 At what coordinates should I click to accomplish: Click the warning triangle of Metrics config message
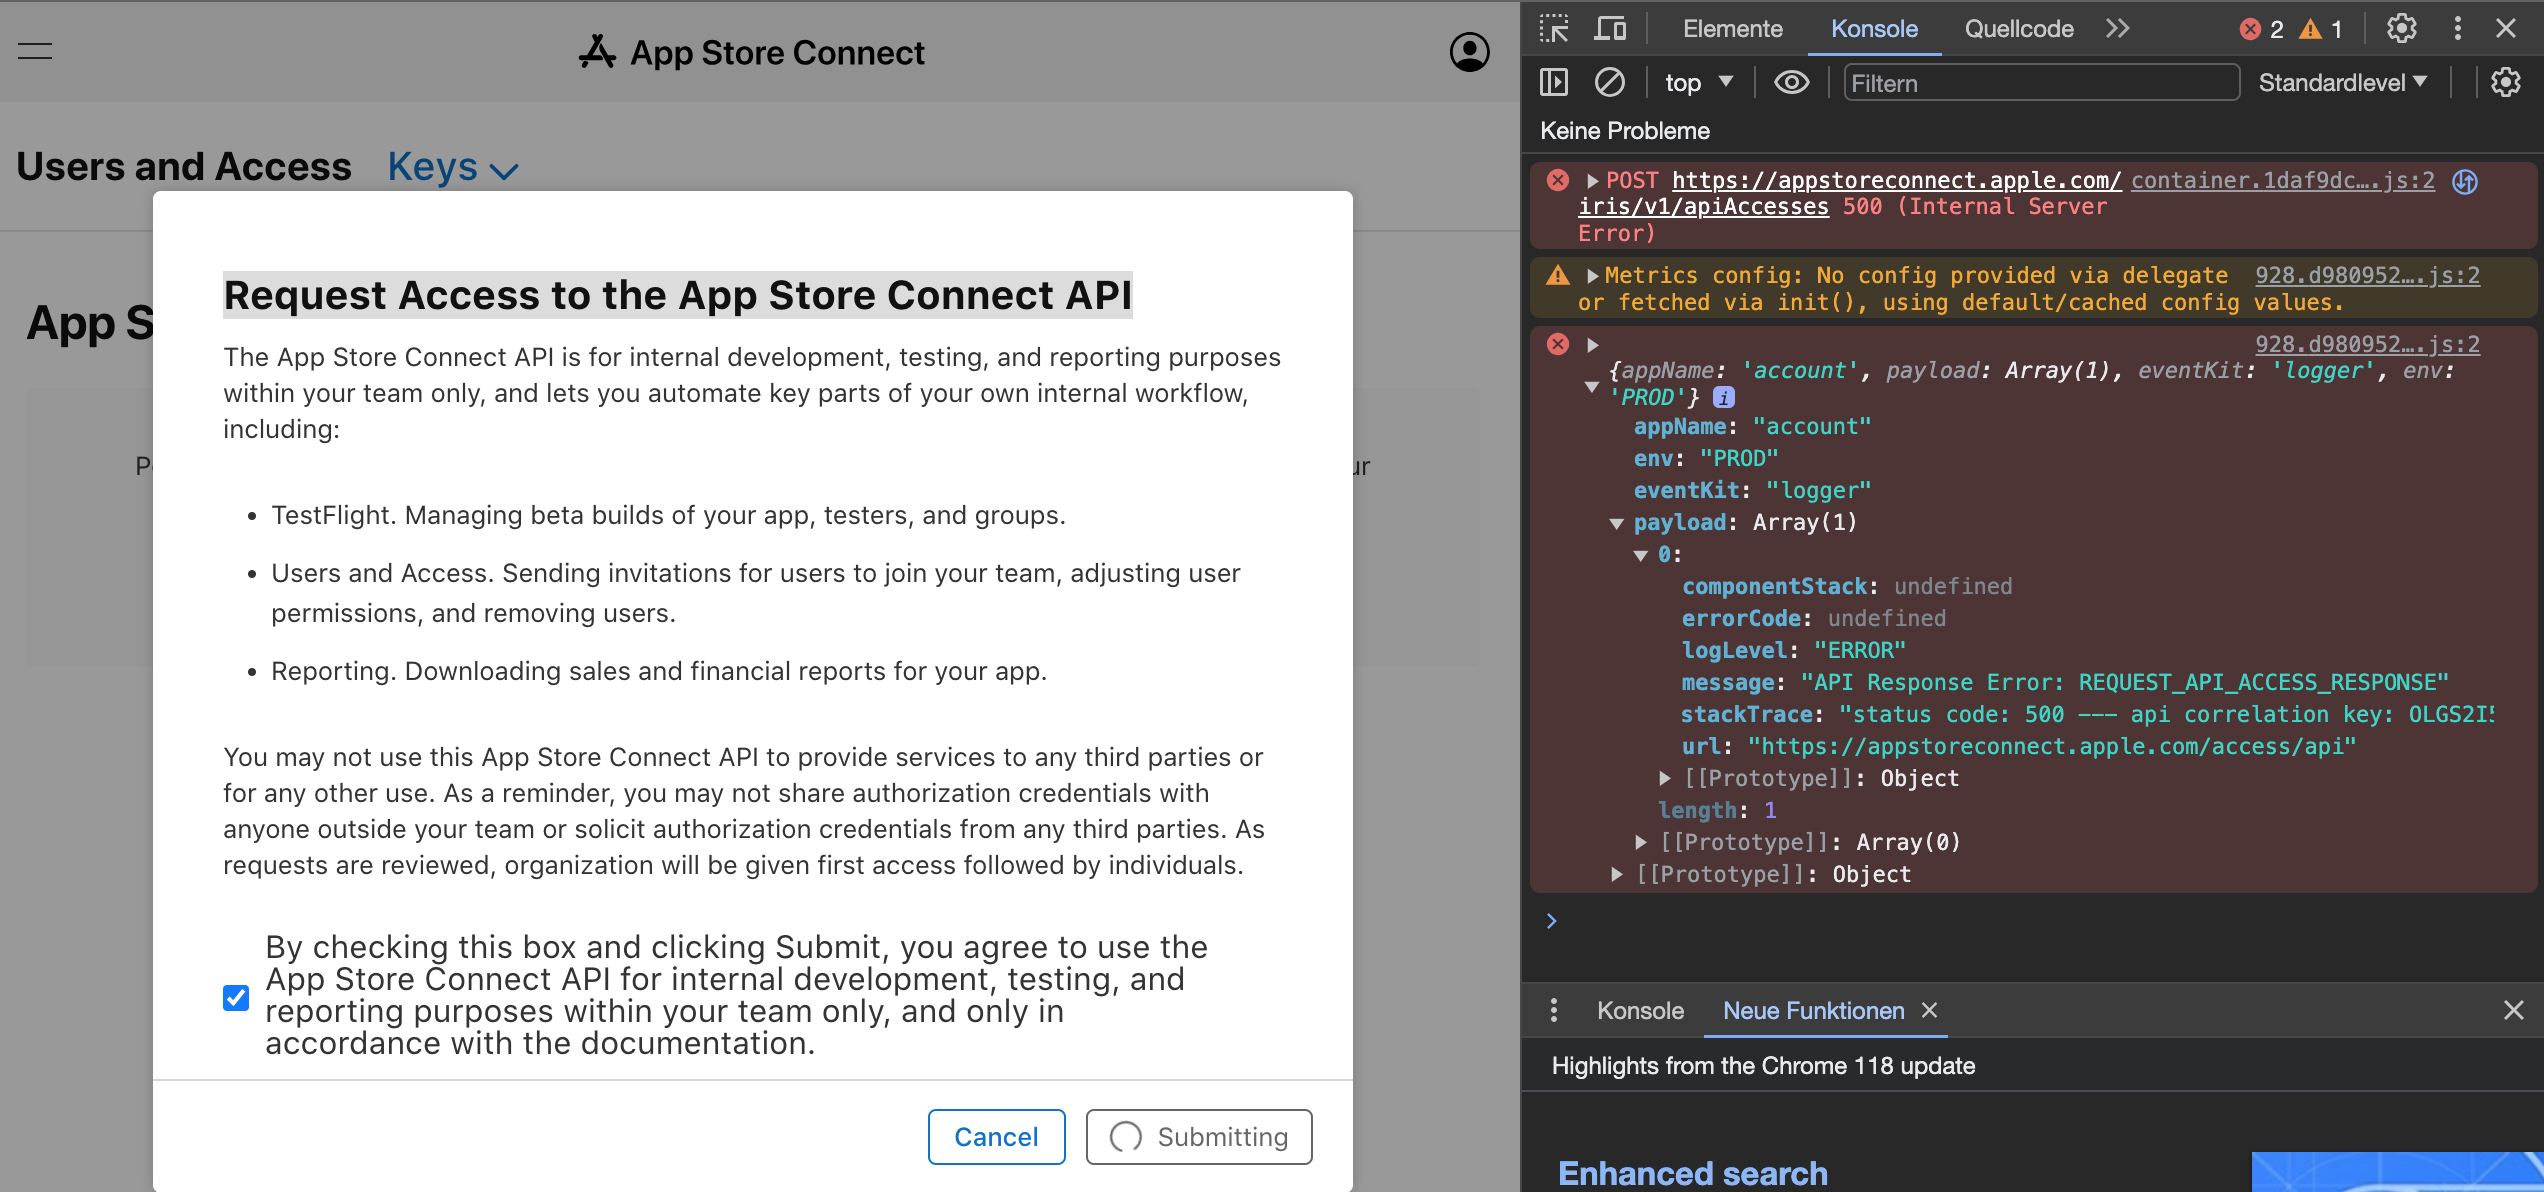(x=1558, y=275)
